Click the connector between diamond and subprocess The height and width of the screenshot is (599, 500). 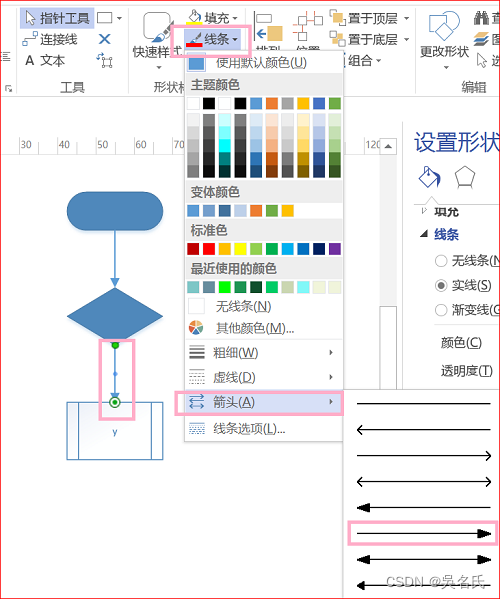(115, 374)
